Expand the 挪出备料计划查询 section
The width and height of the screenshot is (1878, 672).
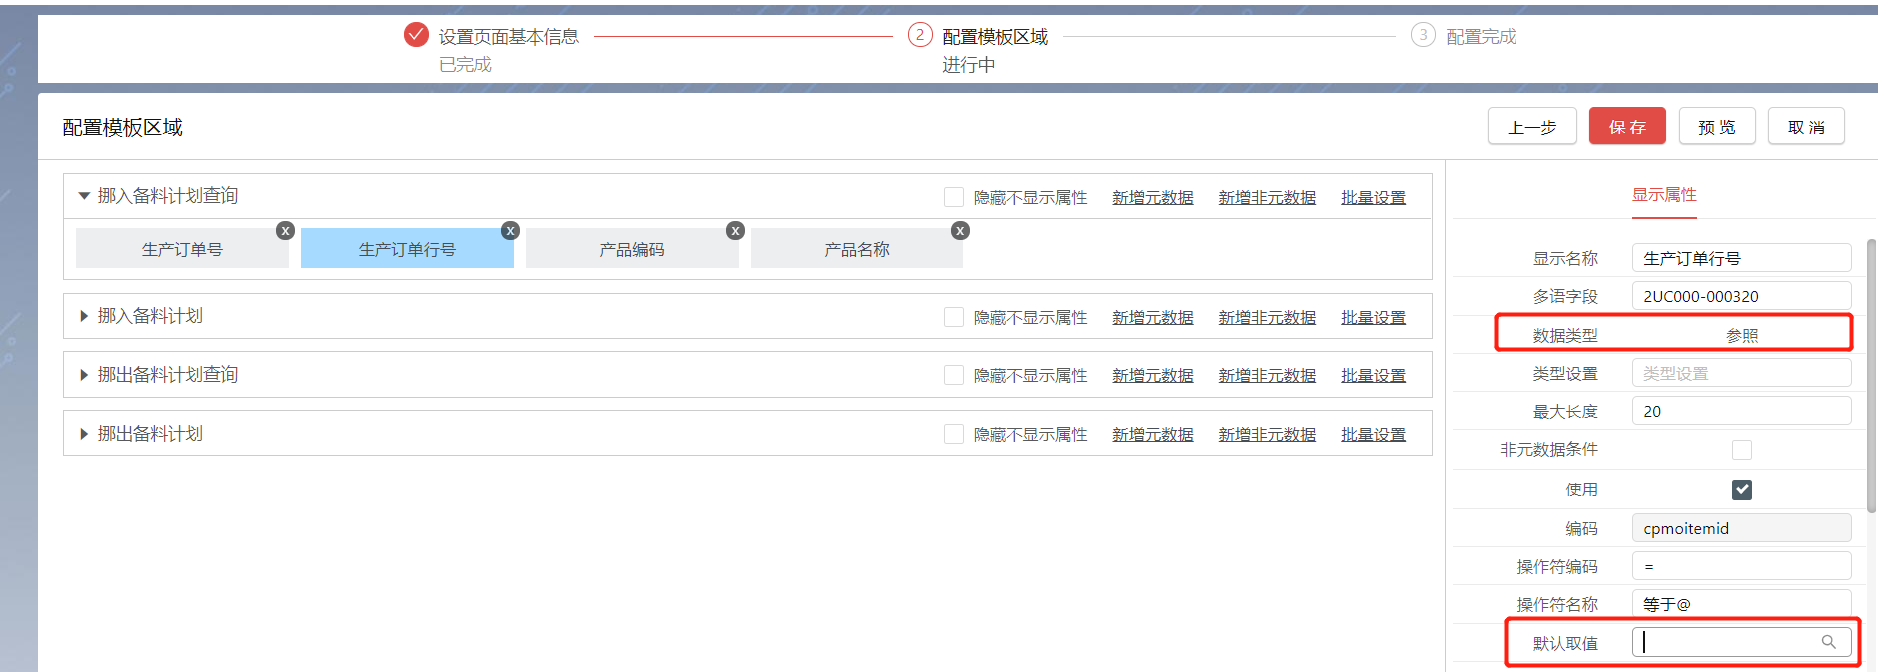pos(84,375)
